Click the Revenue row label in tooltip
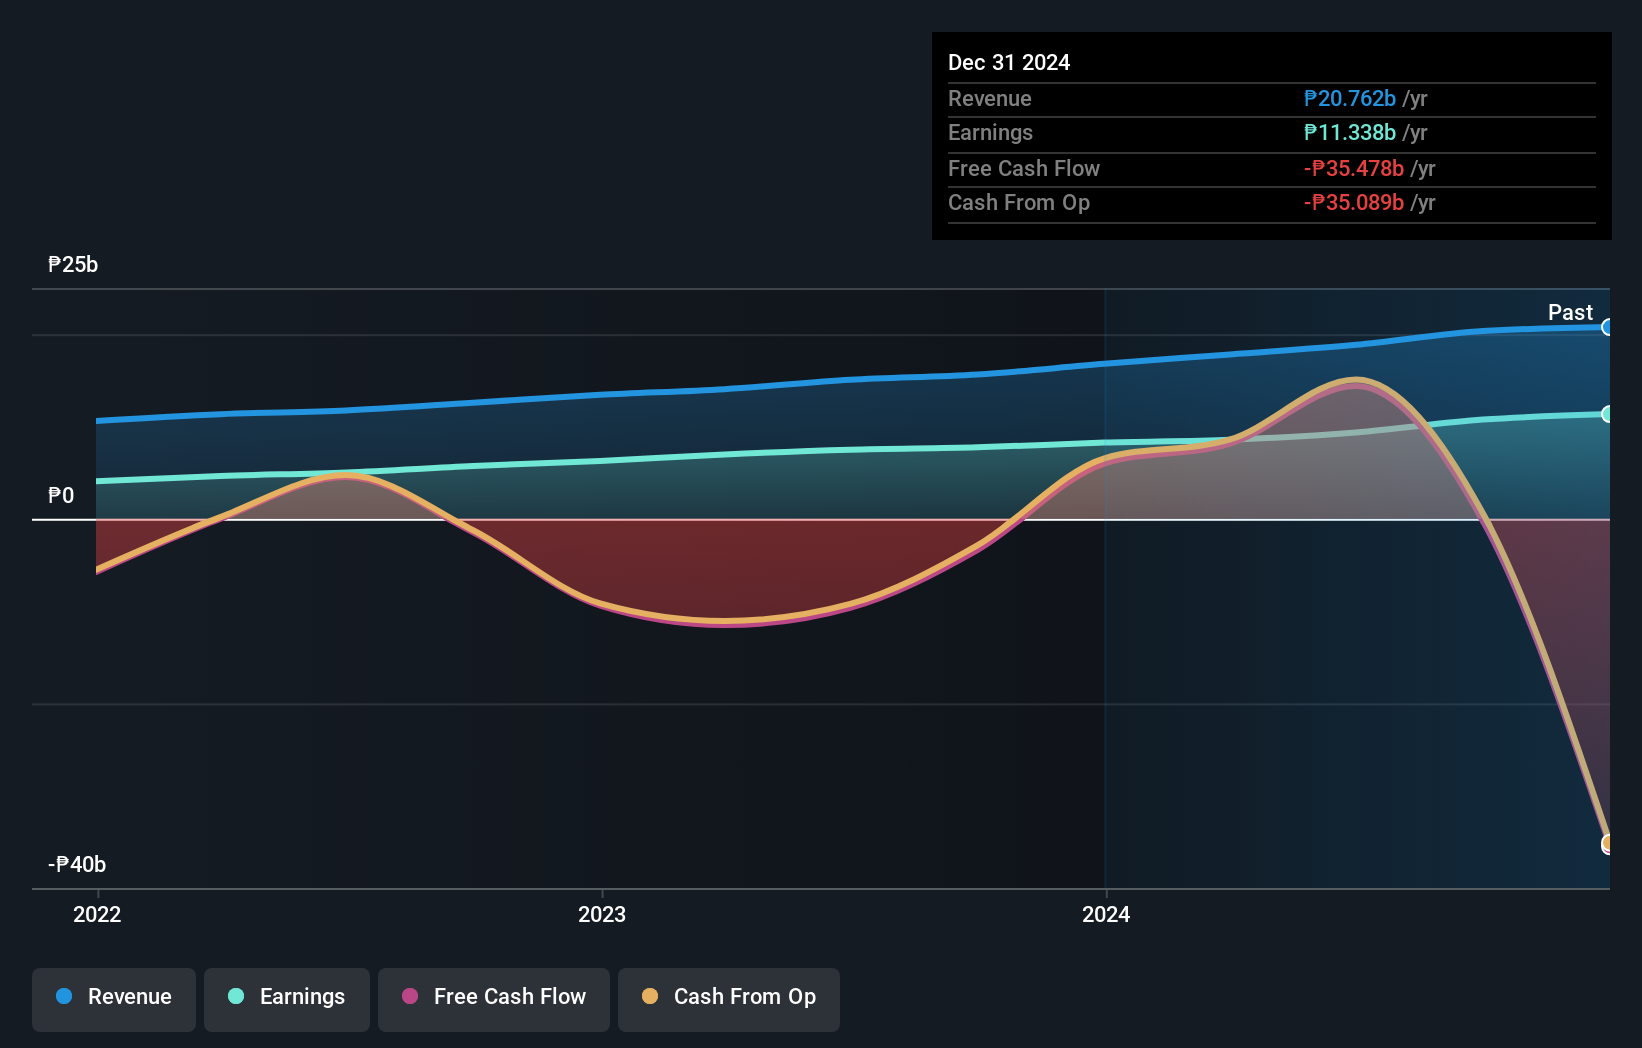The image size is (1642, 1048). [990, 98]
